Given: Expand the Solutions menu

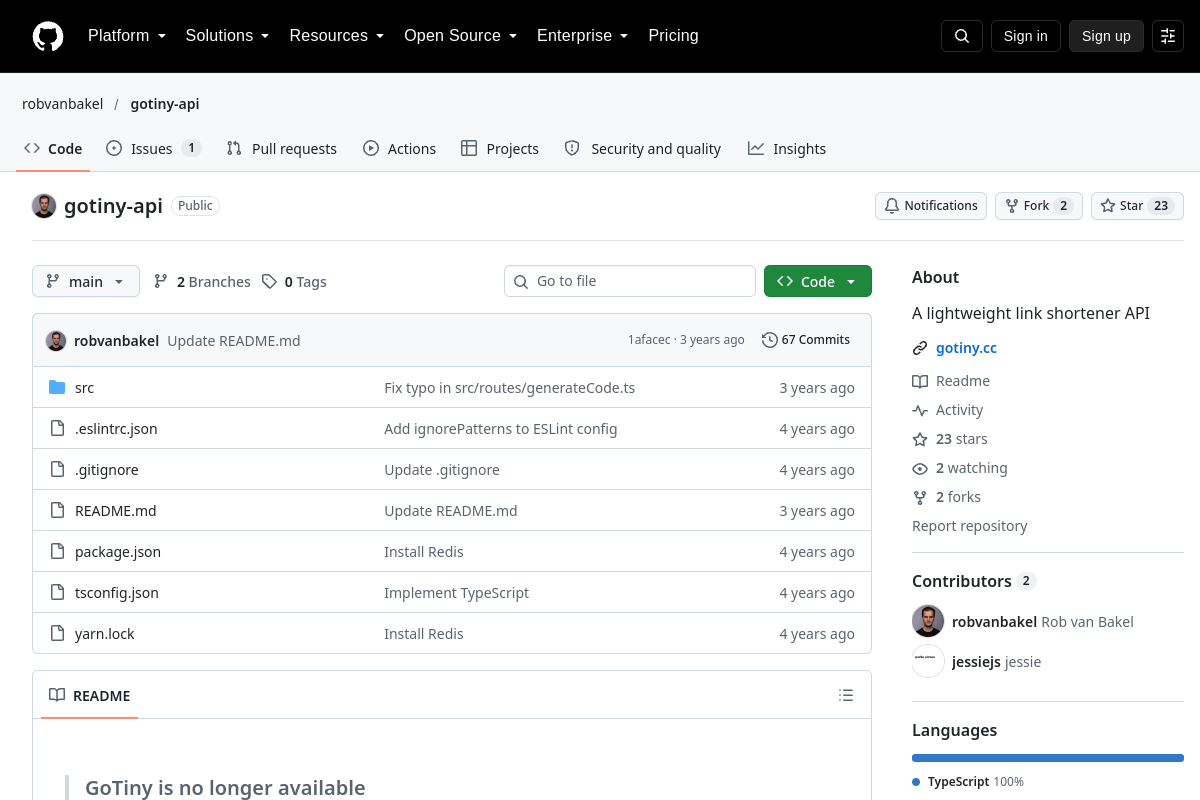Looking at the screenshot, I should pos(227,36).
